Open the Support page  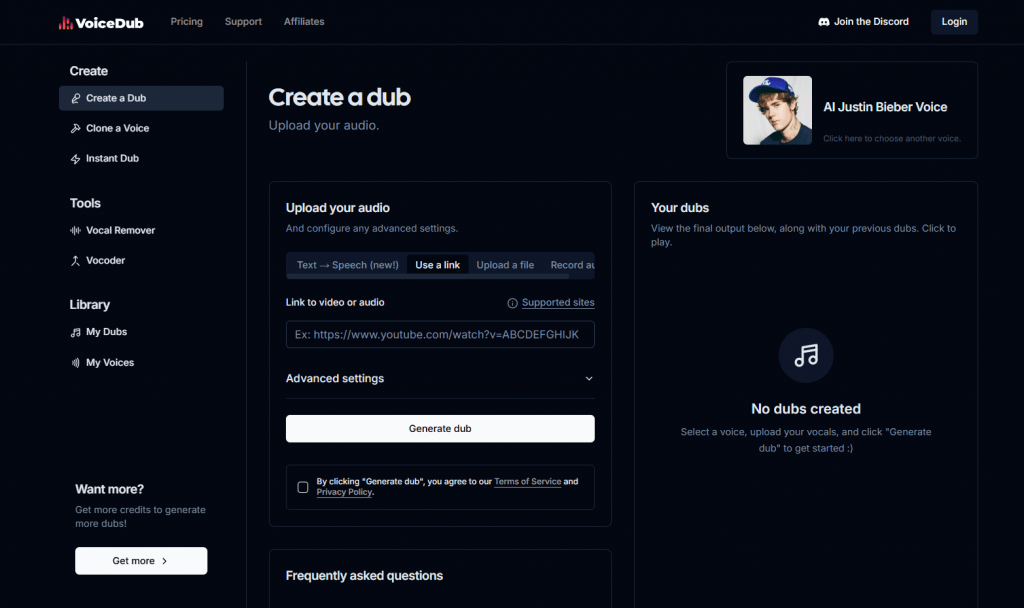tap(244, 22)
